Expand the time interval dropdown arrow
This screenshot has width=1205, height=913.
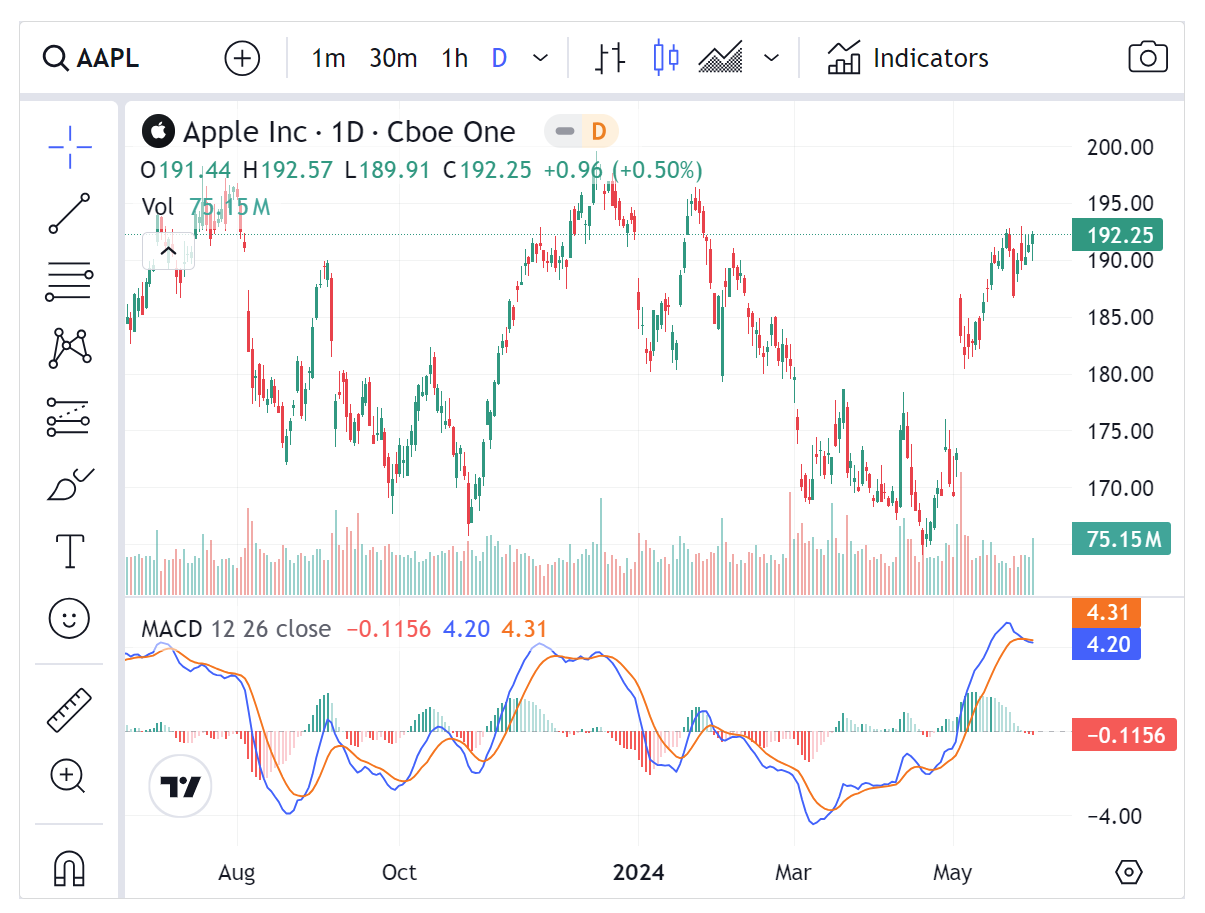click(x=540, y=58)
